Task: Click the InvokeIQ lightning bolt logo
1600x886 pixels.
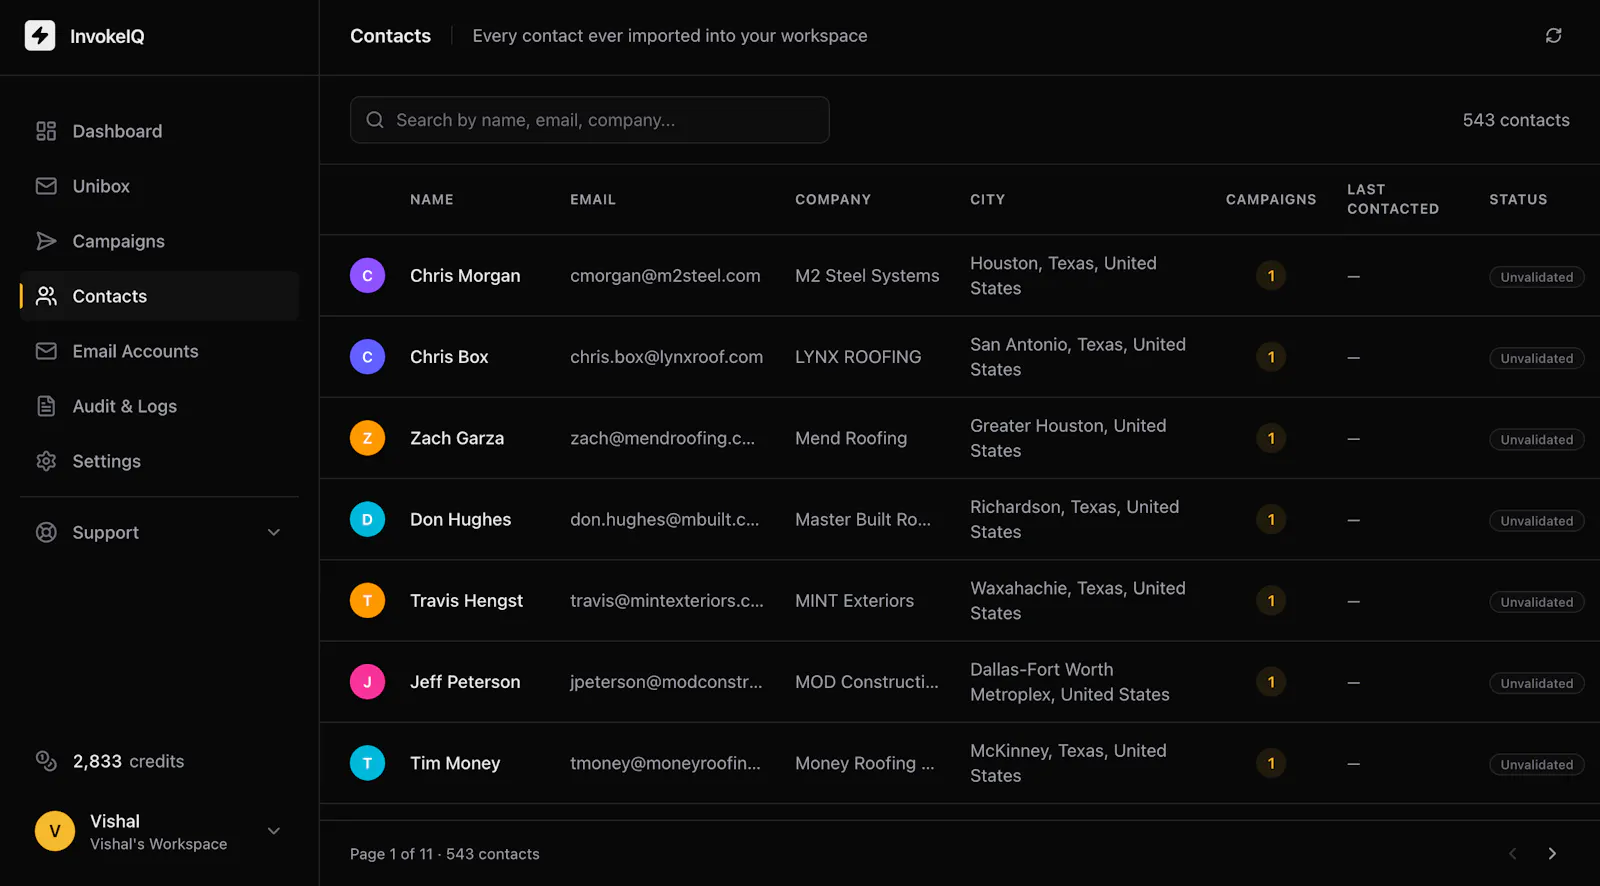Action: [x=40, y=36]
